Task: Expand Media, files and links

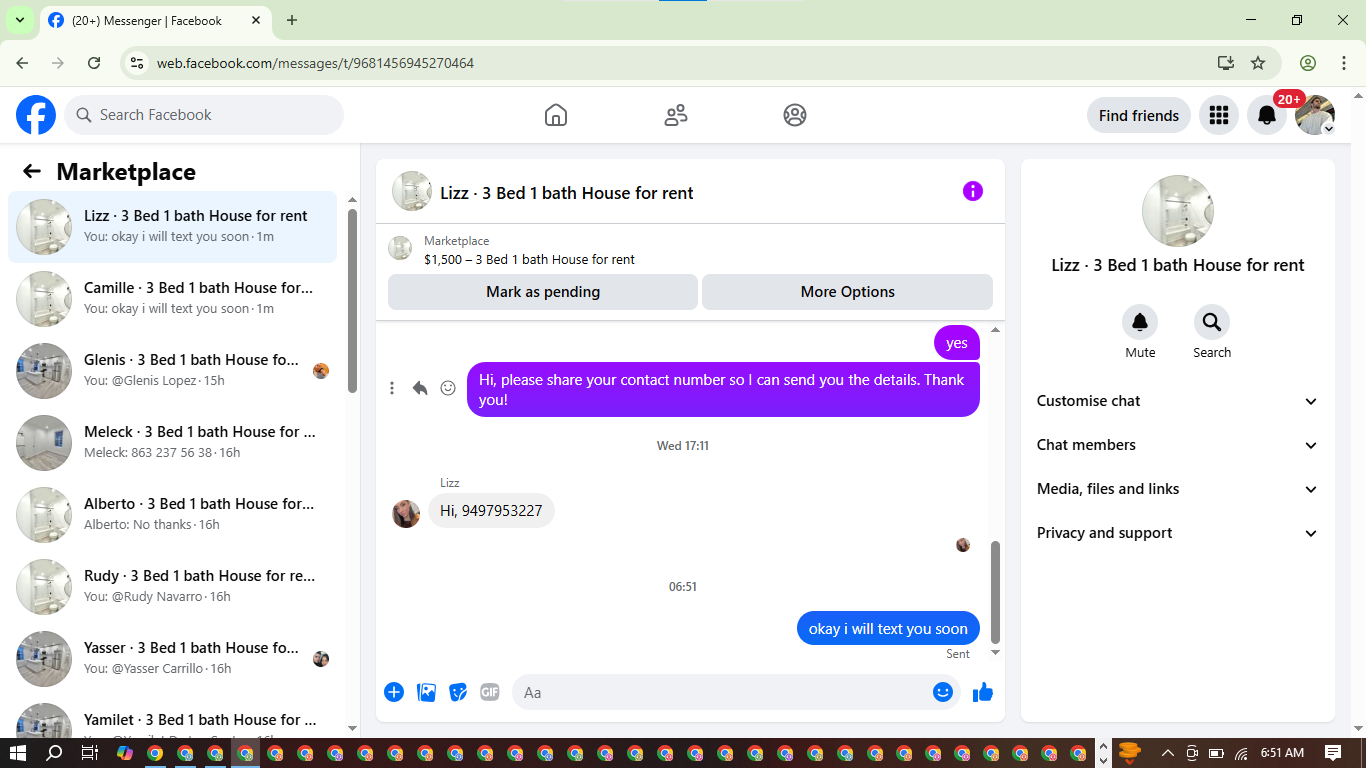Action: tap(1178, 489)
